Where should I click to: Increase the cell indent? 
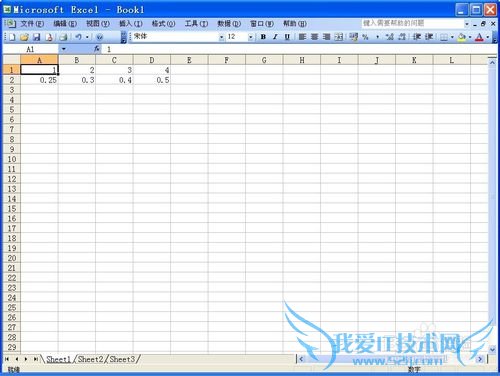[x=429, y=37]
